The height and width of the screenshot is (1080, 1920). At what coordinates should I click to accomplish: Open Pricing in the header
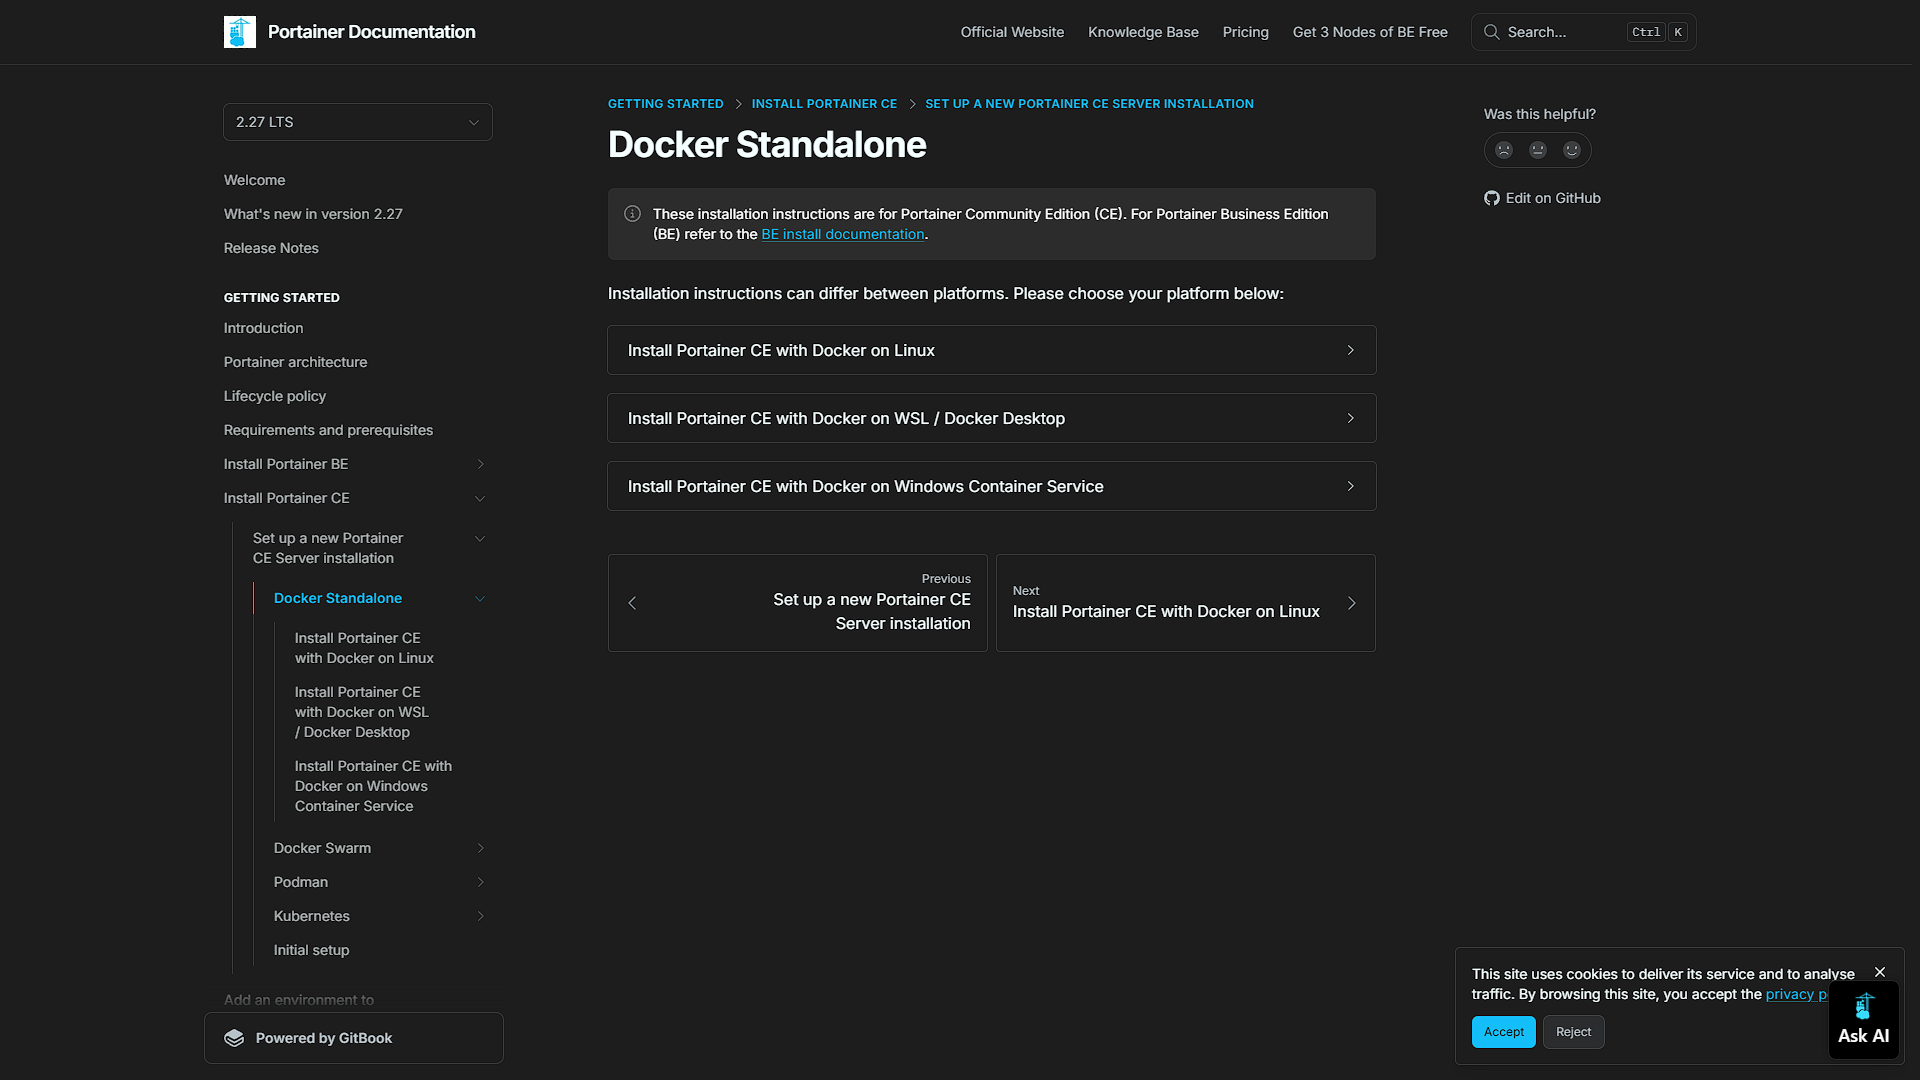click(x=1245, y=32)
